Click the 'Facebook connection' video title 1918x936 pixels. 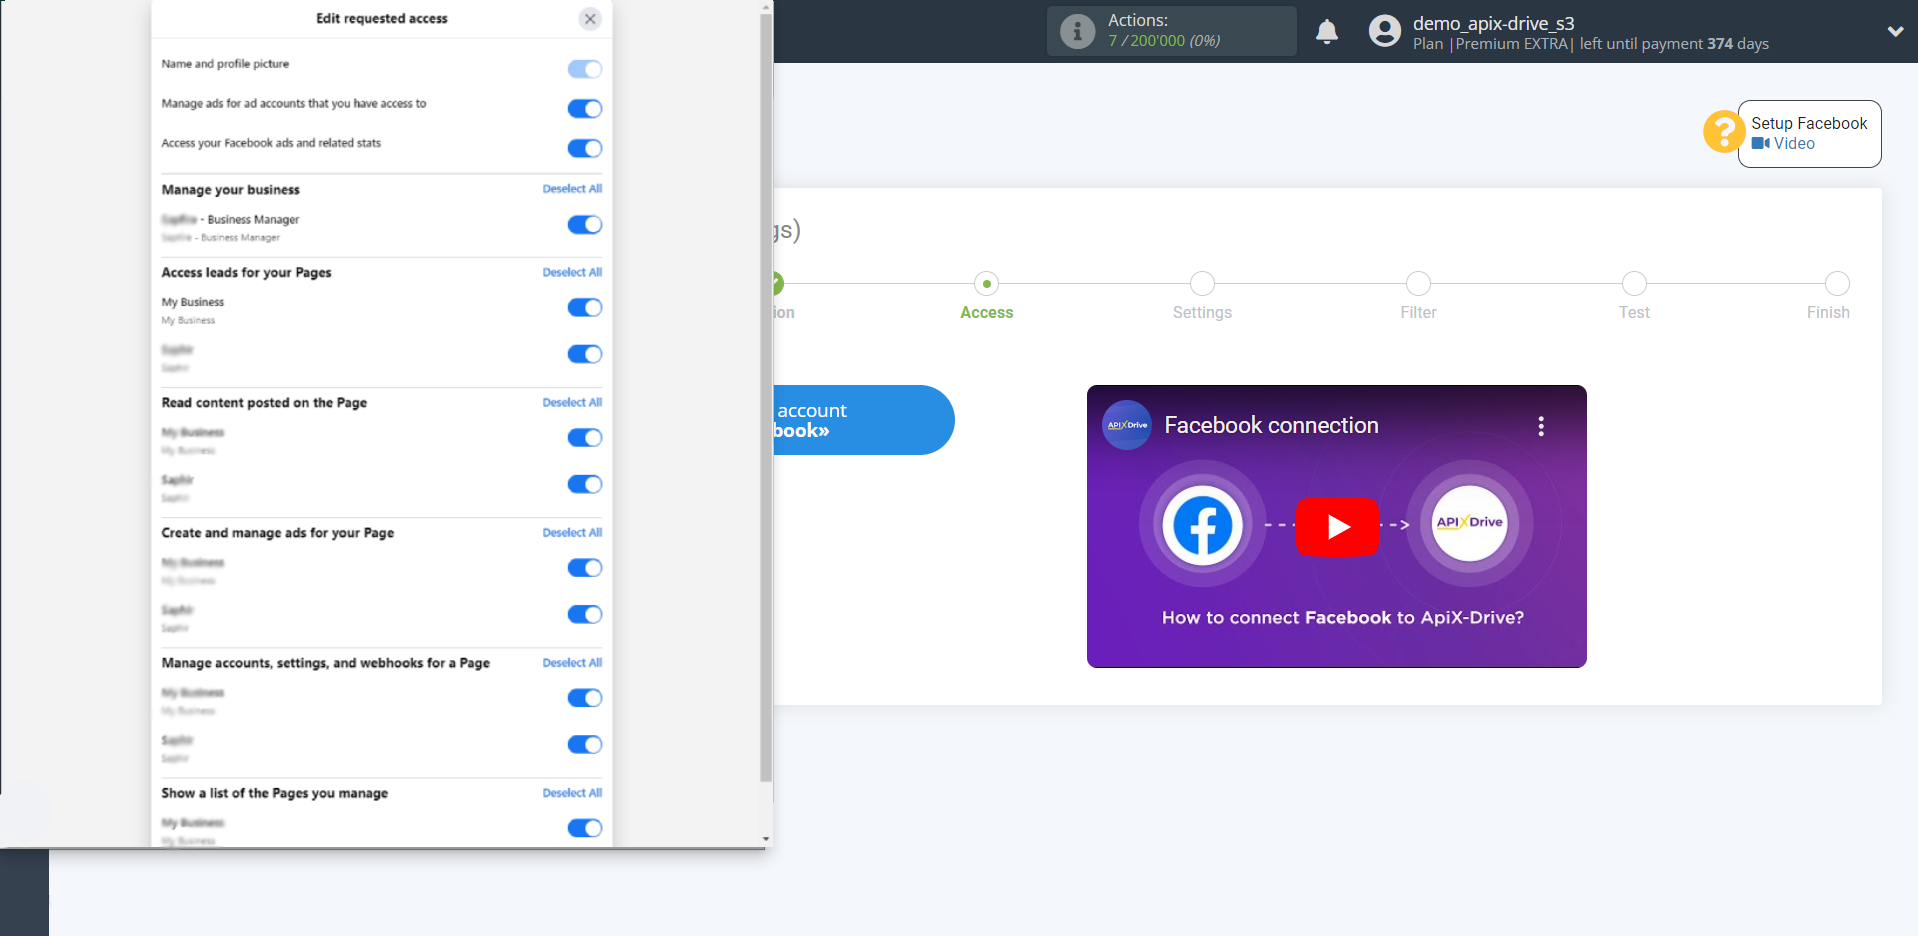click(1271, 425)
